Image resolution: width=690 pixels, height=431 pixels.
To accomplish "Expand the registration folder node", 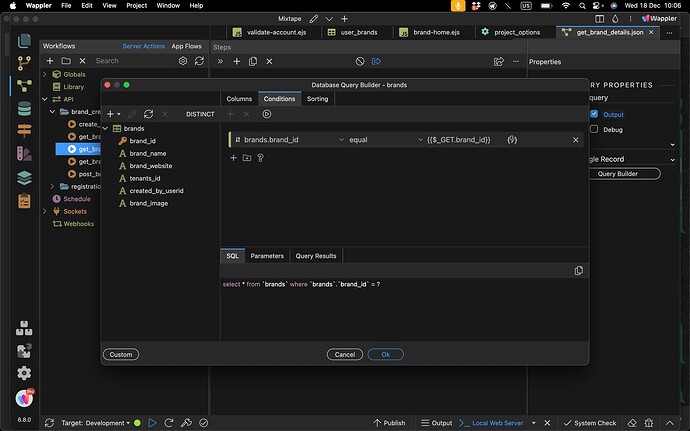I will (x=52, y=186).
